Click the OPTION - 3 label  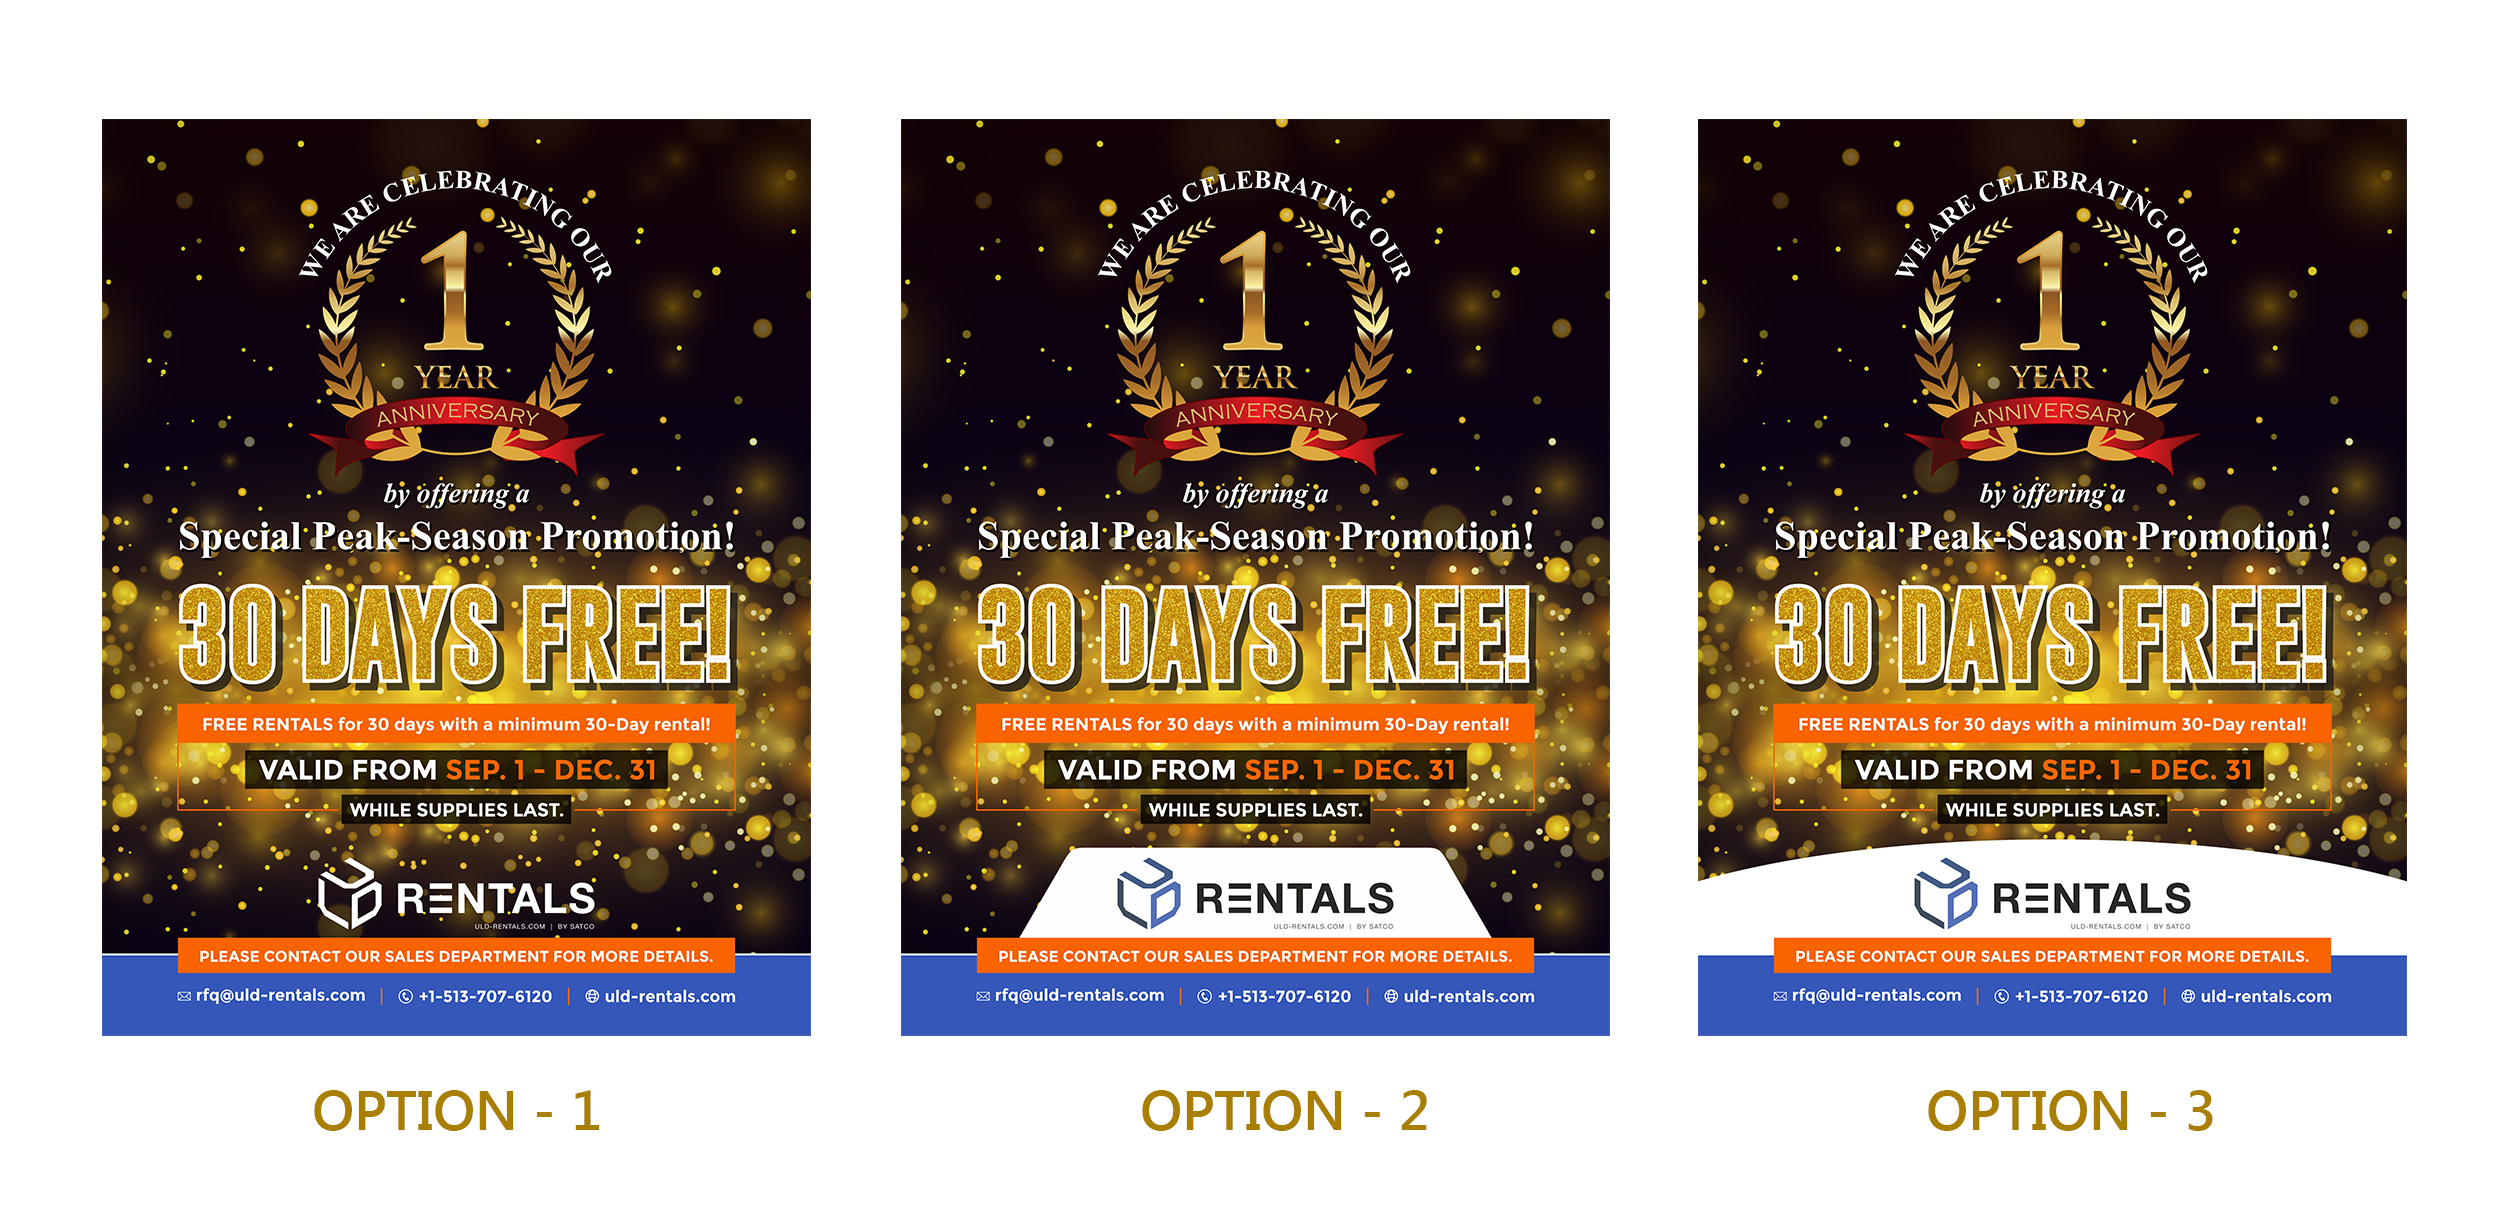coord(2070,1111)
